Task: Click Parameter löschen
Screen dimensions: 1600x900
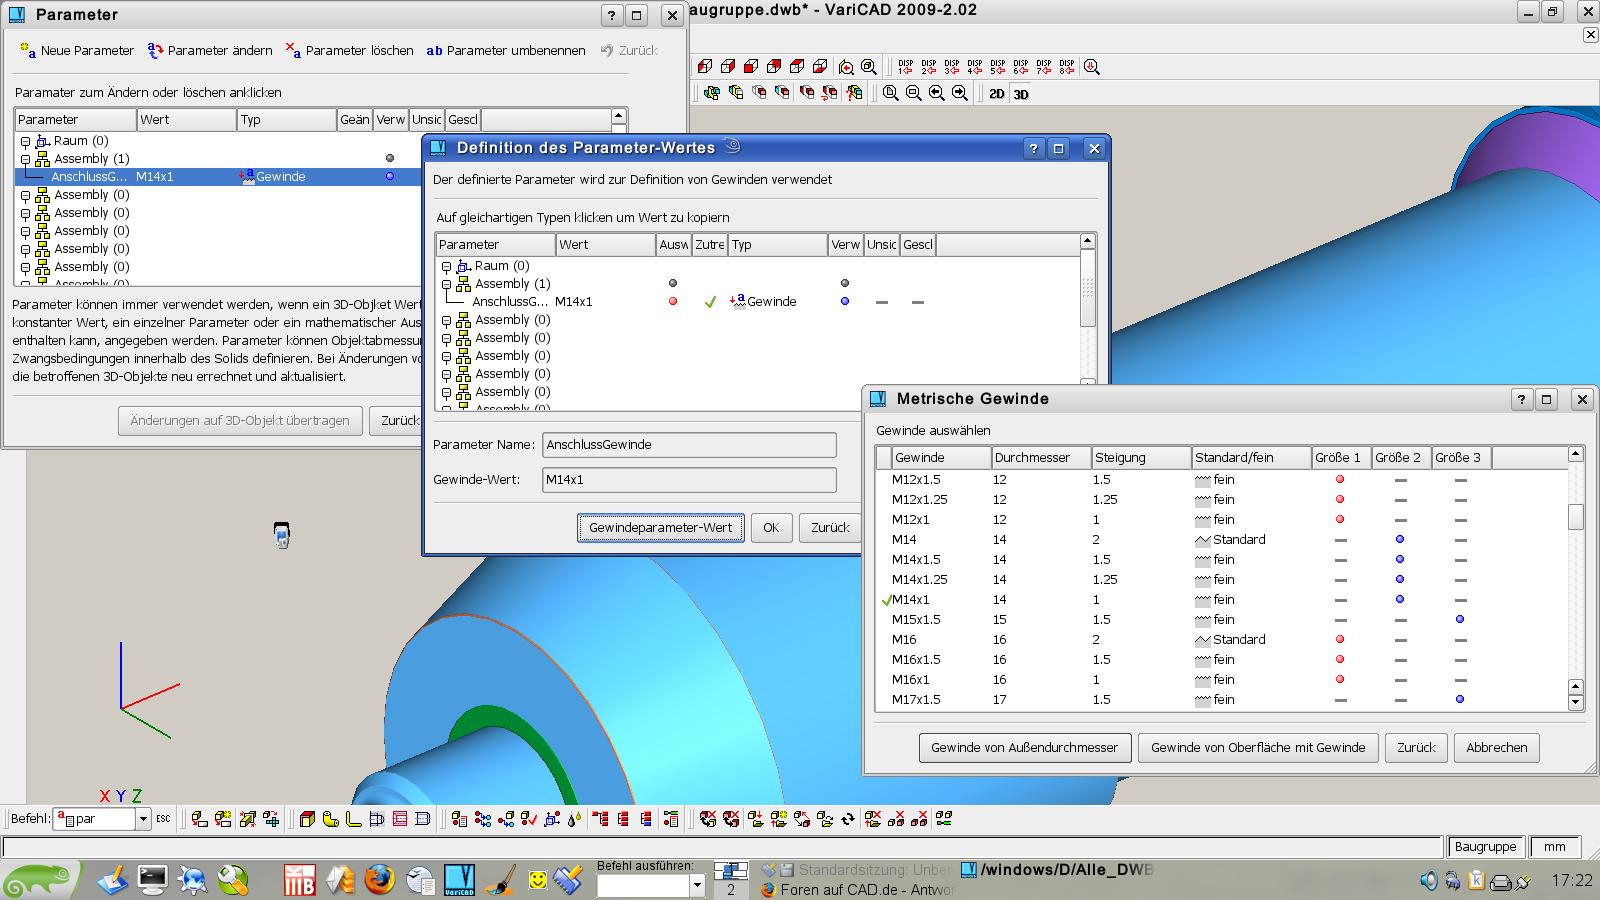Action: pos(349,50)
